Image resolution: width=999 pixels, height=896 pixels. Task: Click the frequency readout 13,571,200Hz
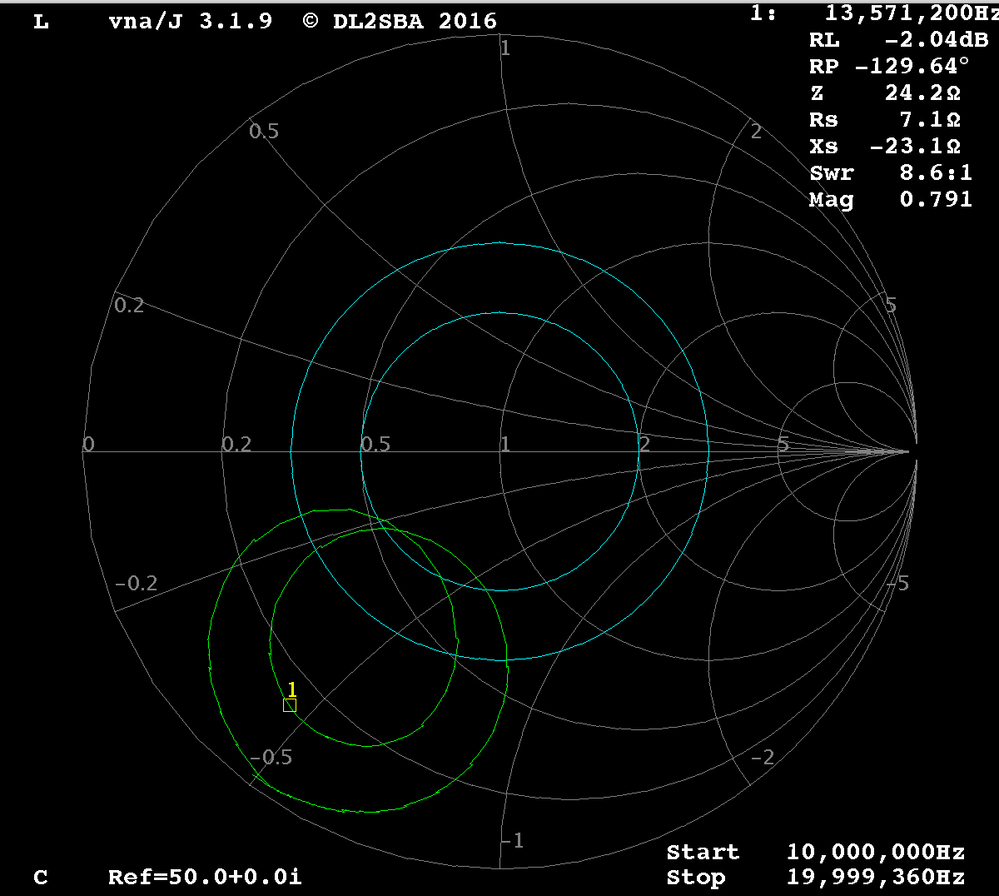click(912, 13)
